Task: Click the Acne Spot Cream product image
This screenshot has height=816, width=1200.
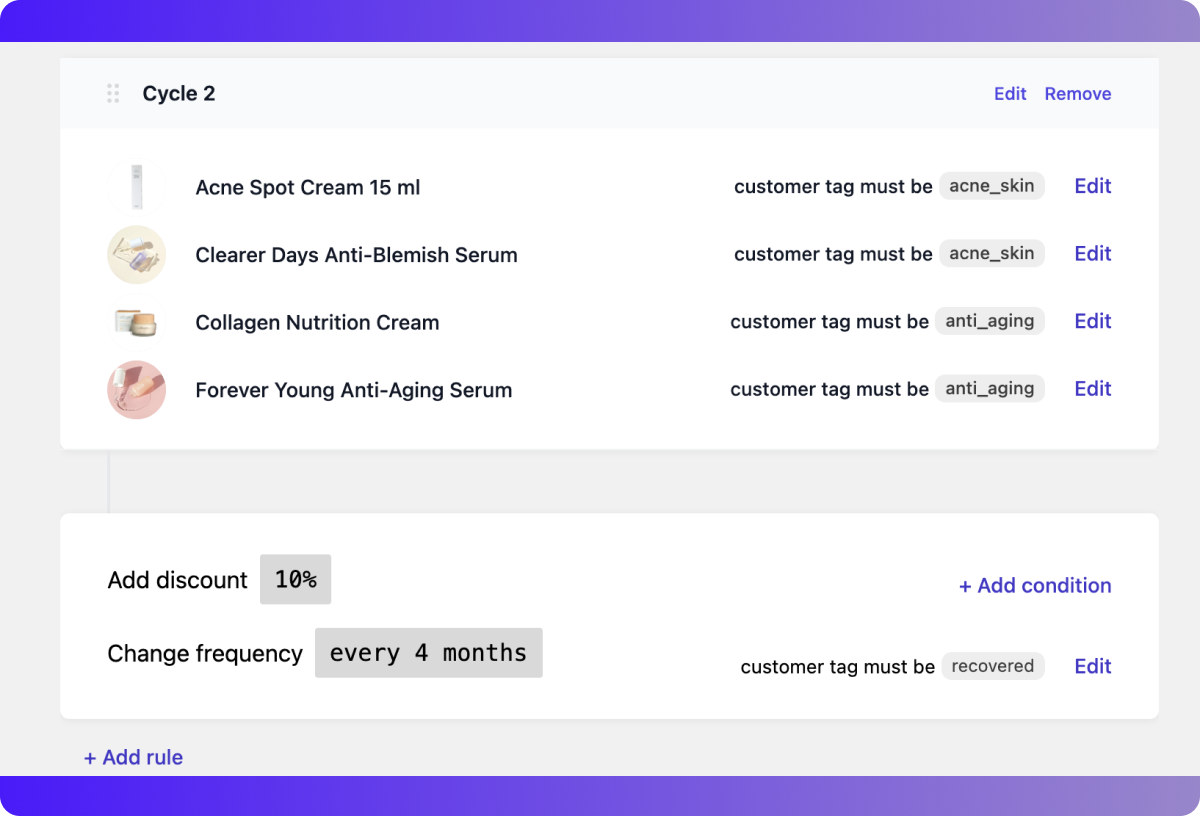Action: coord(137,186)
